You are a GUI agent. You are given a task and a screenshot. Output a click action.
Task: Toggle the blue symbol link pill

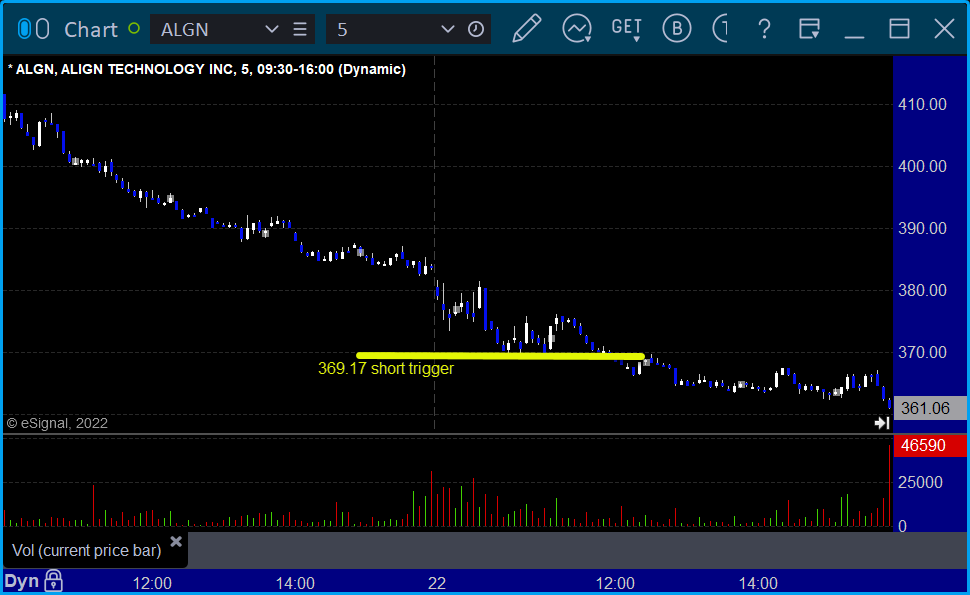click(x=24, y=29)
